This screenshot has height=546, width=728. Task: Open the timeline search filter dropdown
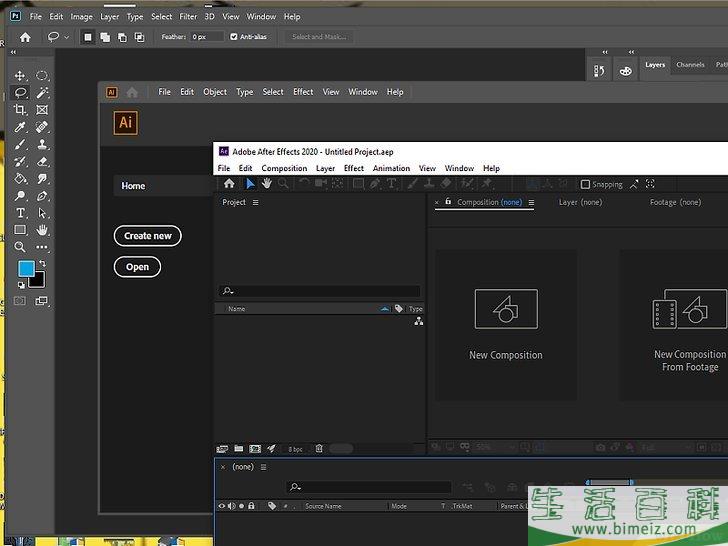(x=295, y=487)
